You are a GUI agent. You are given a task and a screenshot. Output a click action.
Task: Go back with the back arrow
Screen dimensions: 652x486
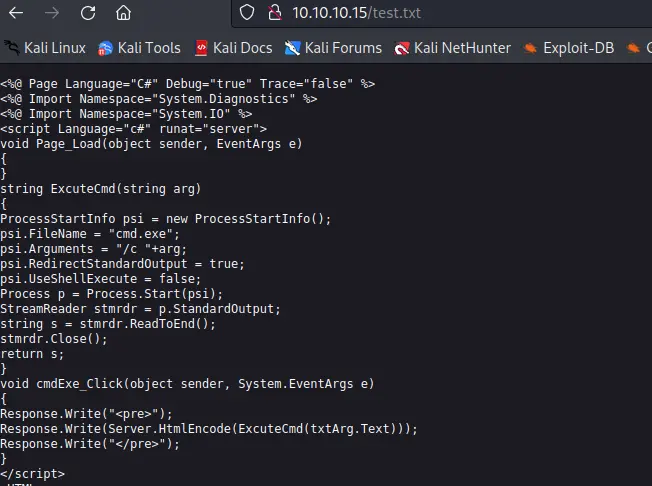(x=16, y=13)
